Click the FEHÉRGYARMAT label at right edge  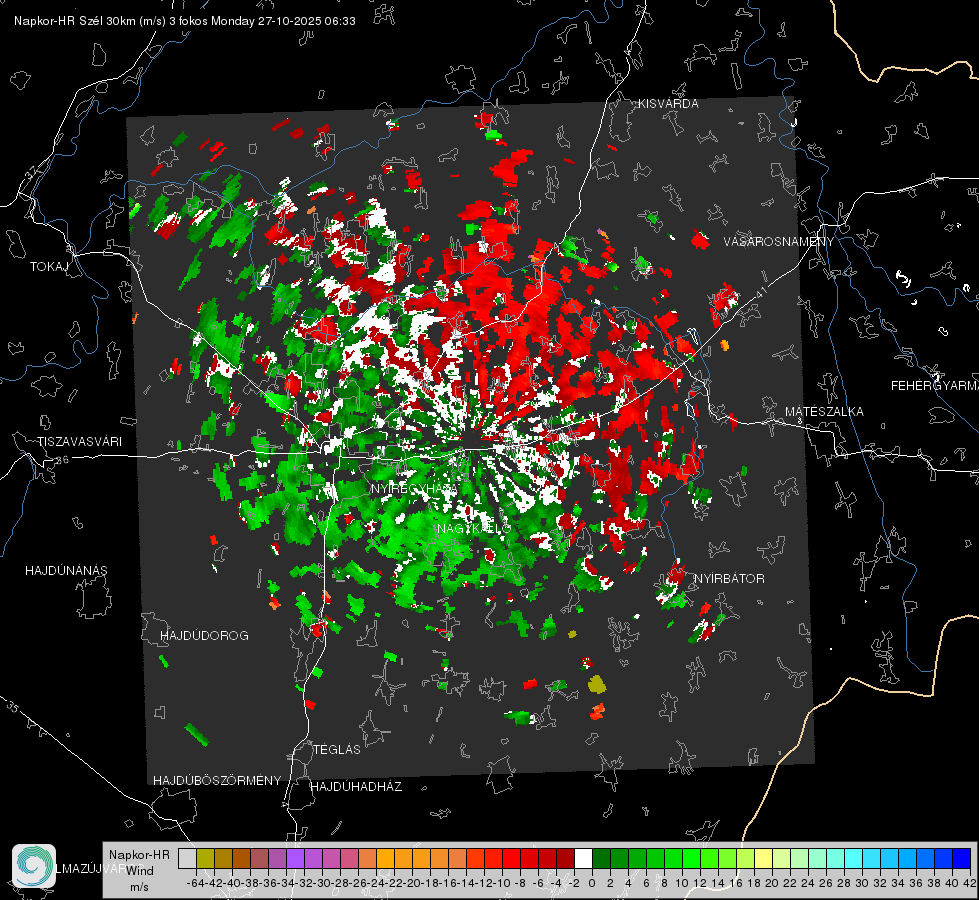coord(934,386)
